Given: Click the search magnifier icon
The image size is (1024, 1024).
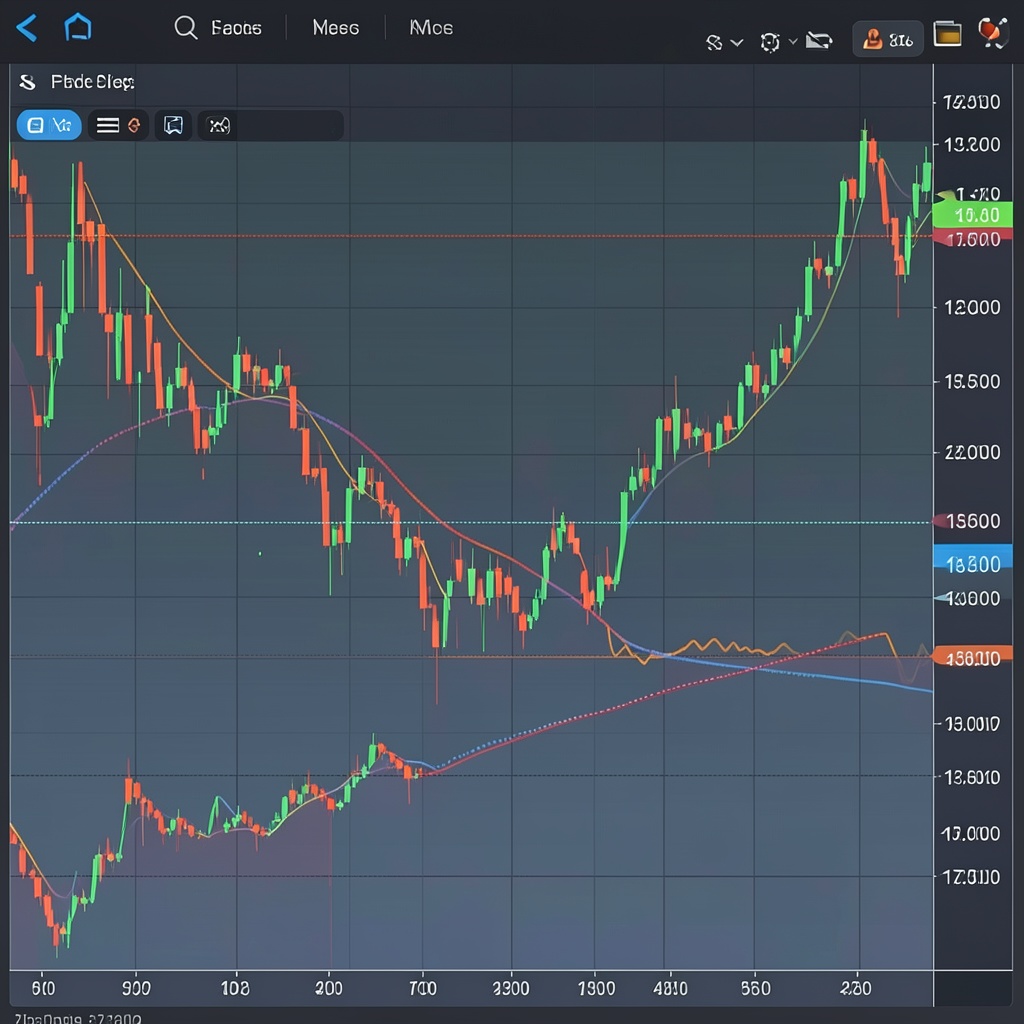Looking at the screenshot, I should (x=185, y=27).
